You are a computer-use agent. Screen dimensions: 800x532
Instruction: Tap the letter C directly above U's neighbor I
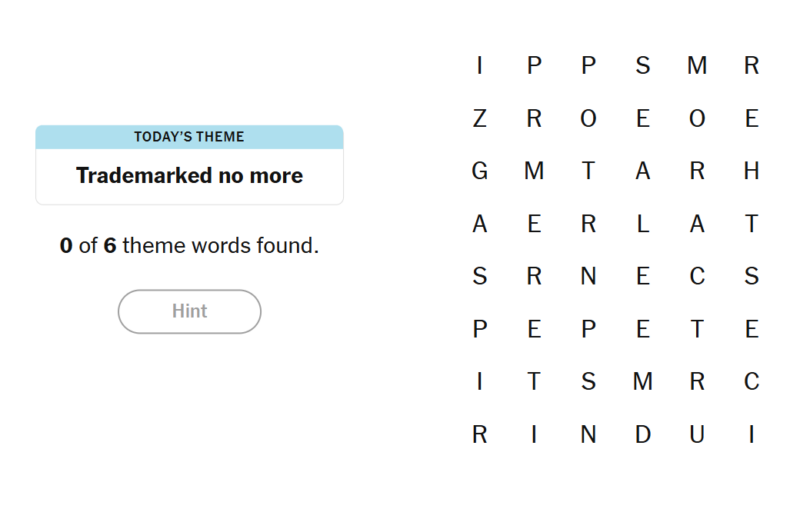pos(752,382)
